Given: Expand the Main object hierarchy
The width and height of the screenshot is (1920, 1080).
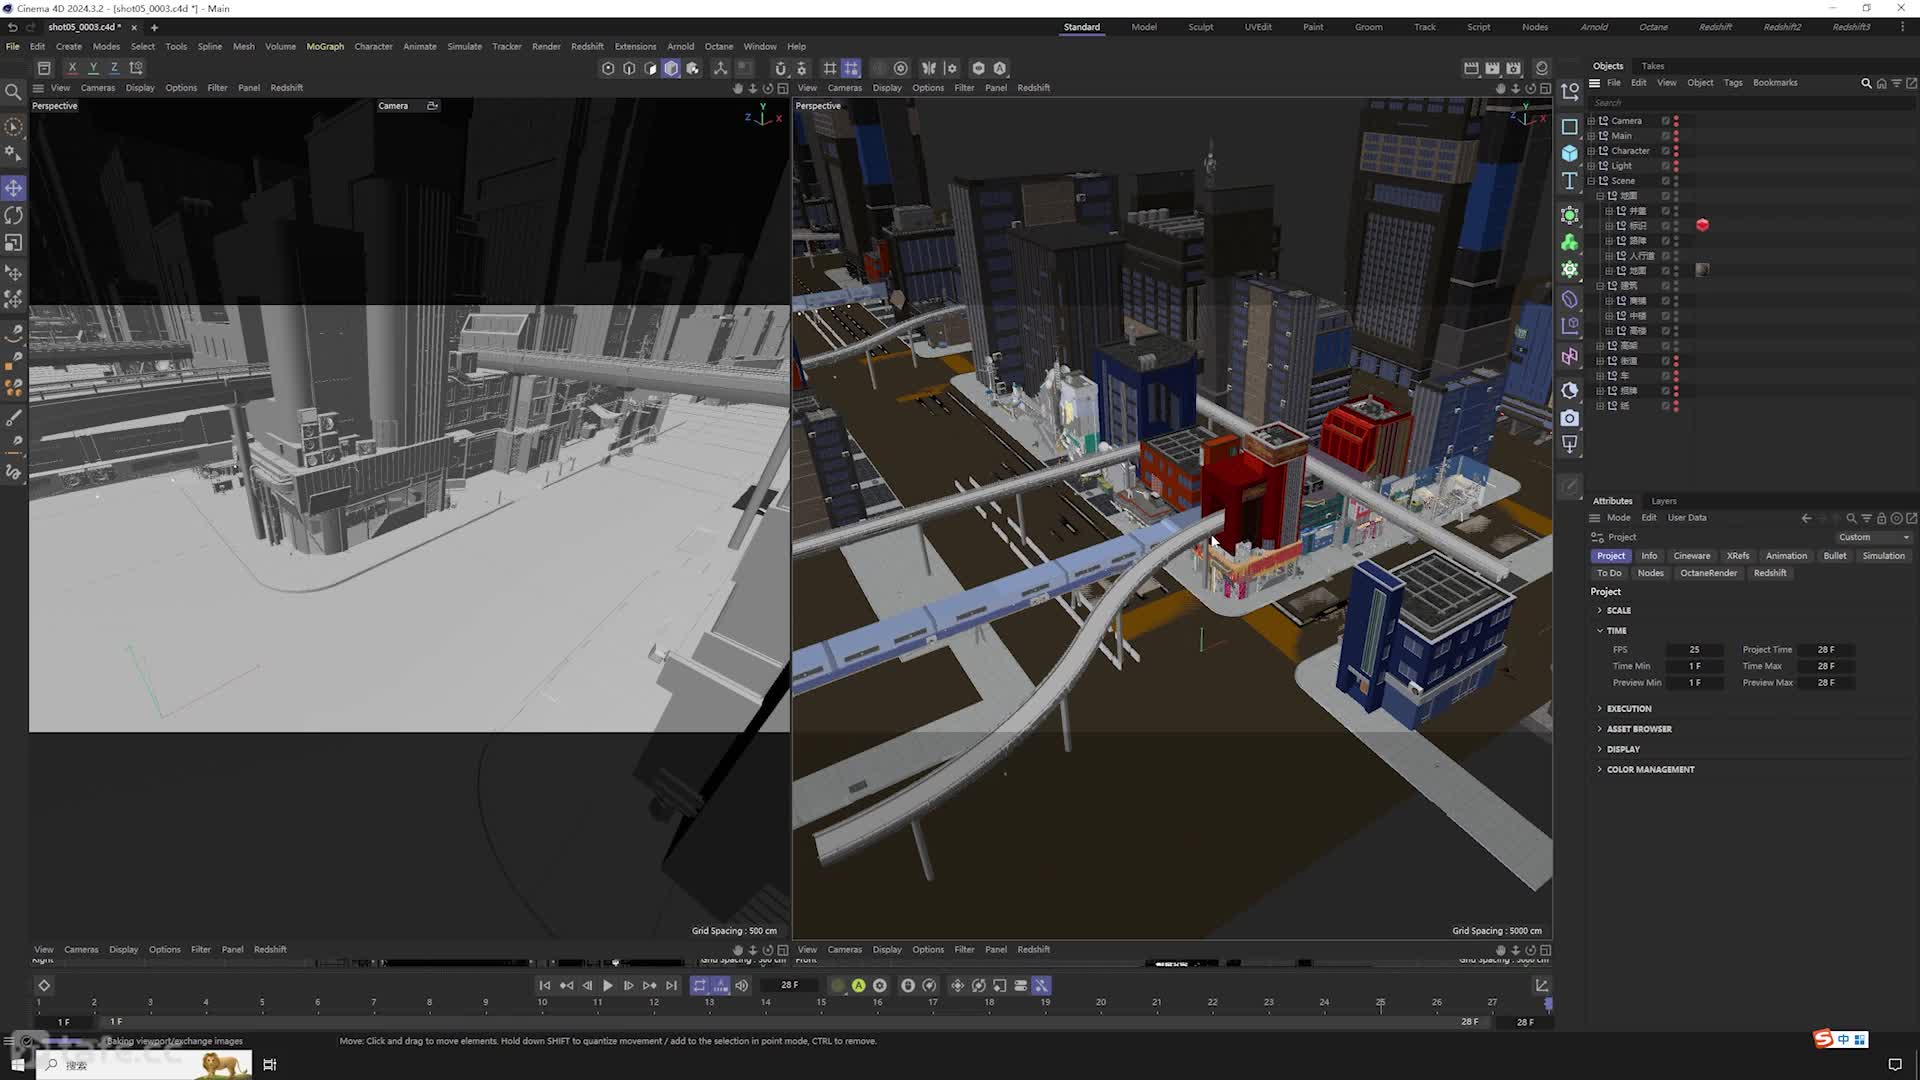Looking at the screenshot, I should point(1591,136).
